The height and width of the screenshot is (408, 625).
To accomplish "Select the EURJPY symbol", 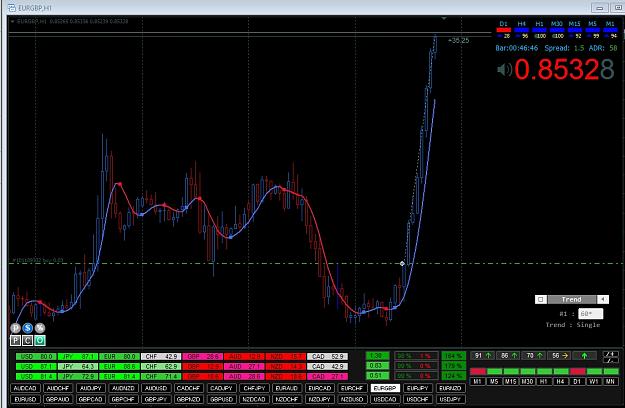I will [x=417, y=388].
